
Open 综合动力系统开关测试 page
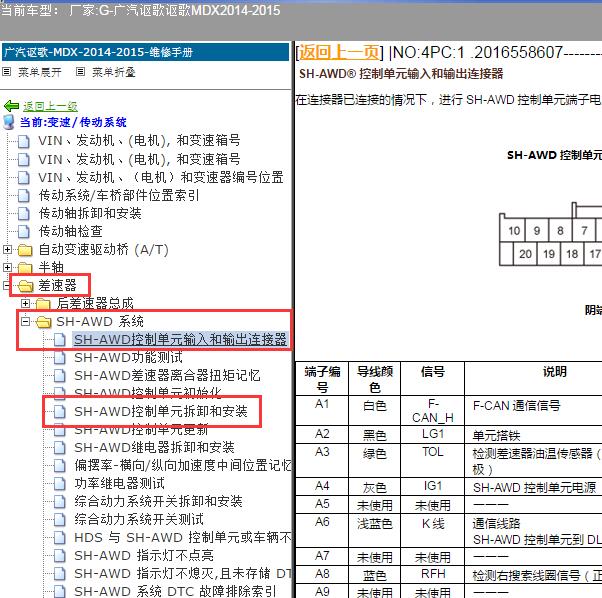point(139,519)
